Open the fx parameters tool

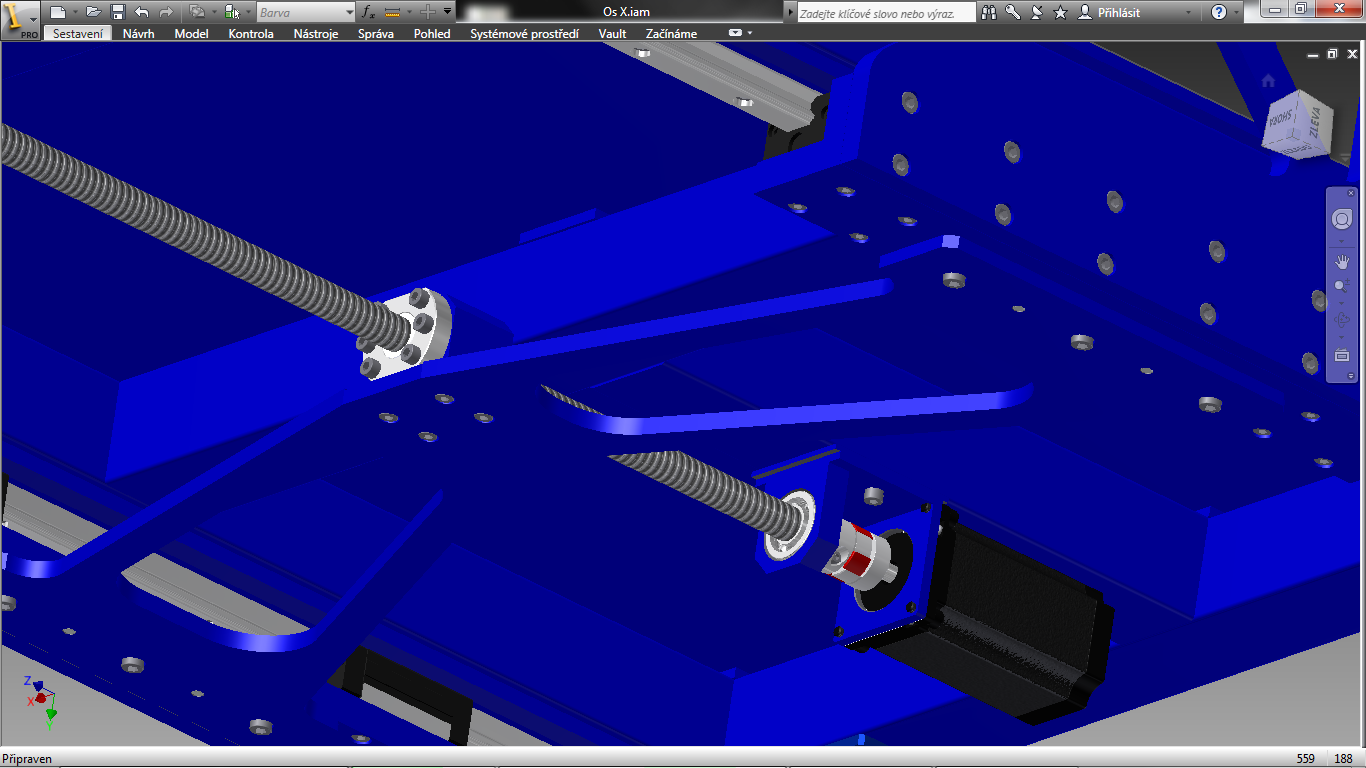coord(367,12)
